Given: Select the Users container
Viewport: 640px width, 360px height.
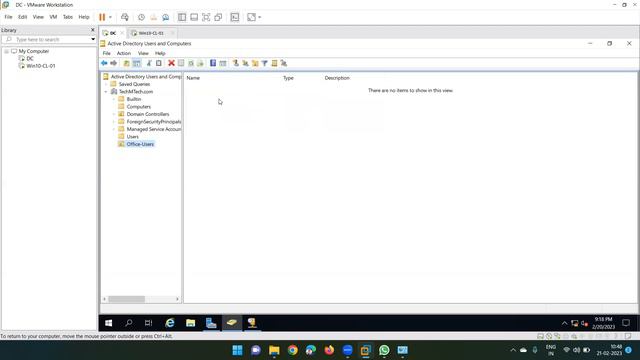Looking at the screenshot, I should coord(132,137).
